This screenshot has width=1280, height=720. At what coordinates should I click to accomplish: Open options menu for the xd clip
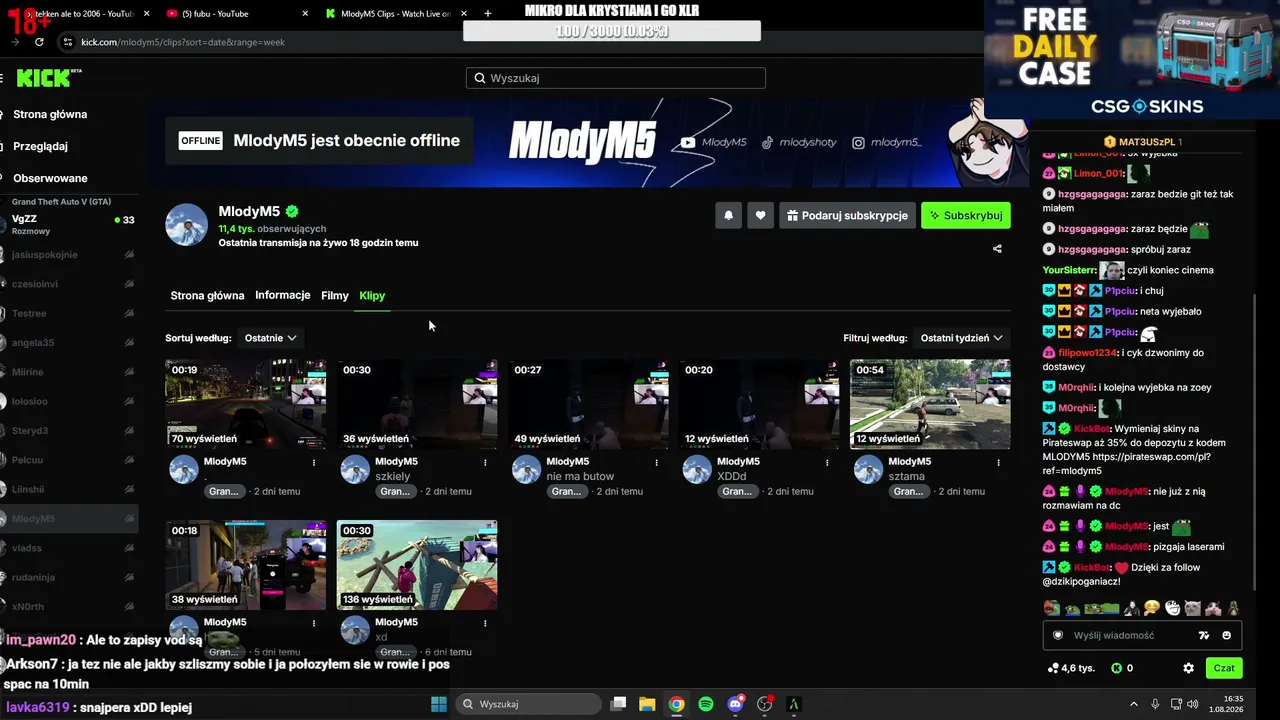click(485, 623)
